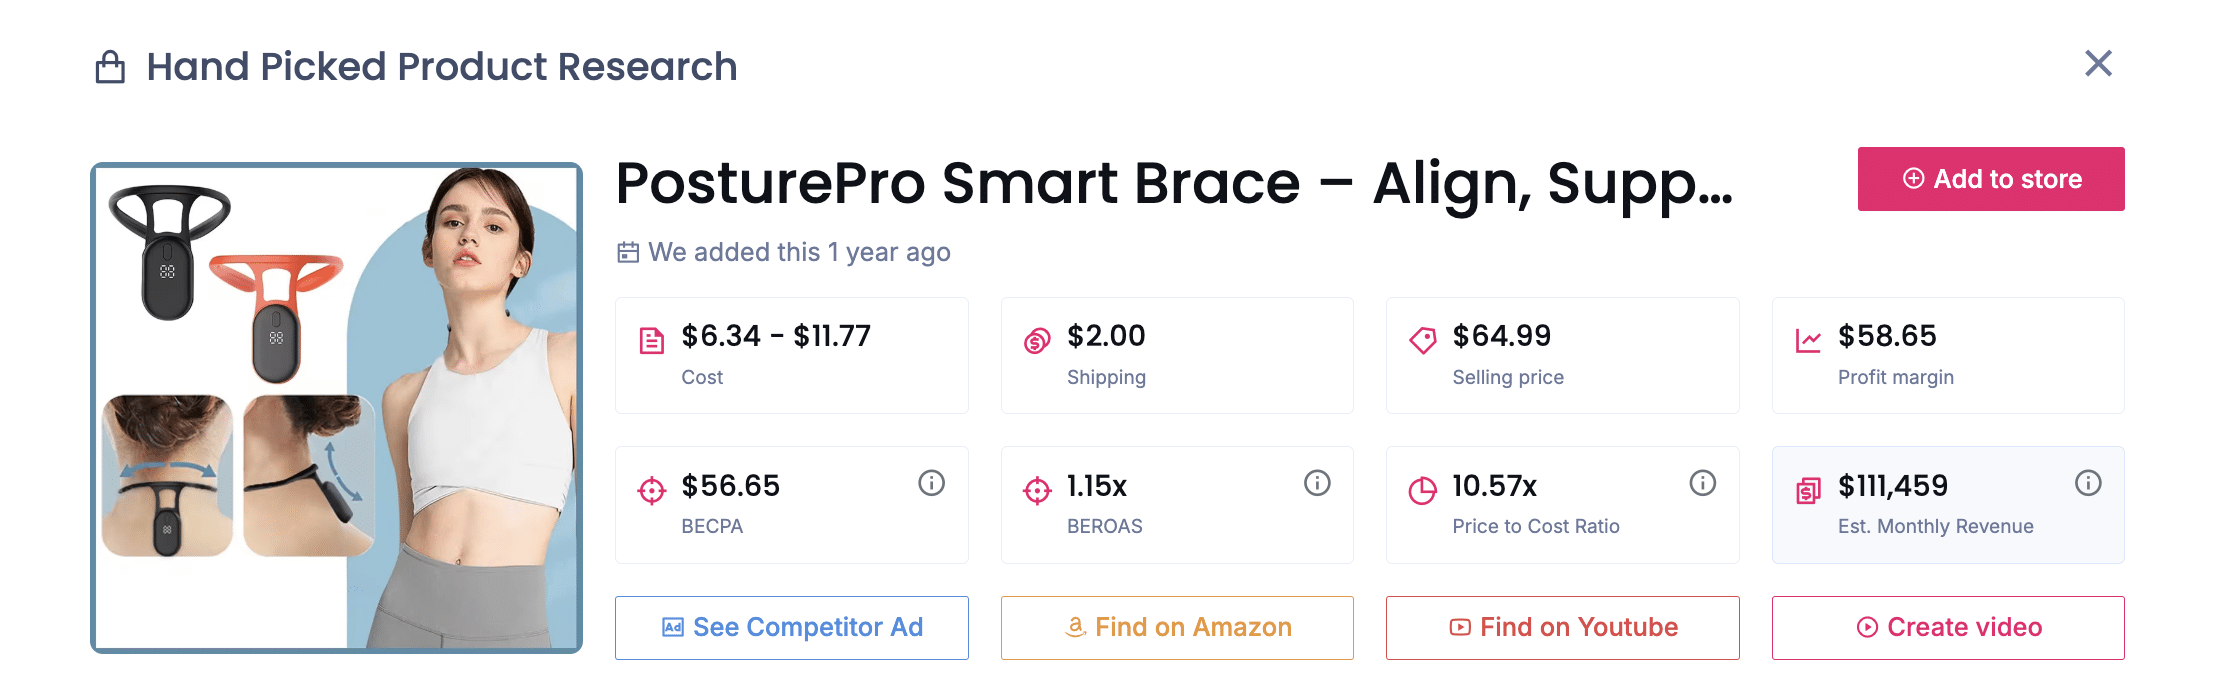
Task: Find the product on Amazon
Action: coord(1176,627)
